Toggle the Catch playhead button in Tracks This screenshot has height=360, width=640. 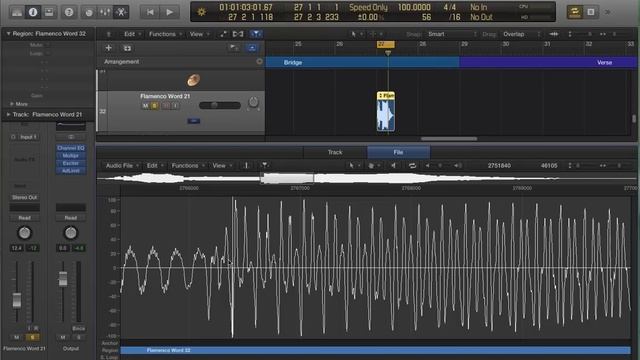pyautogui.click(x=256, y=34)
